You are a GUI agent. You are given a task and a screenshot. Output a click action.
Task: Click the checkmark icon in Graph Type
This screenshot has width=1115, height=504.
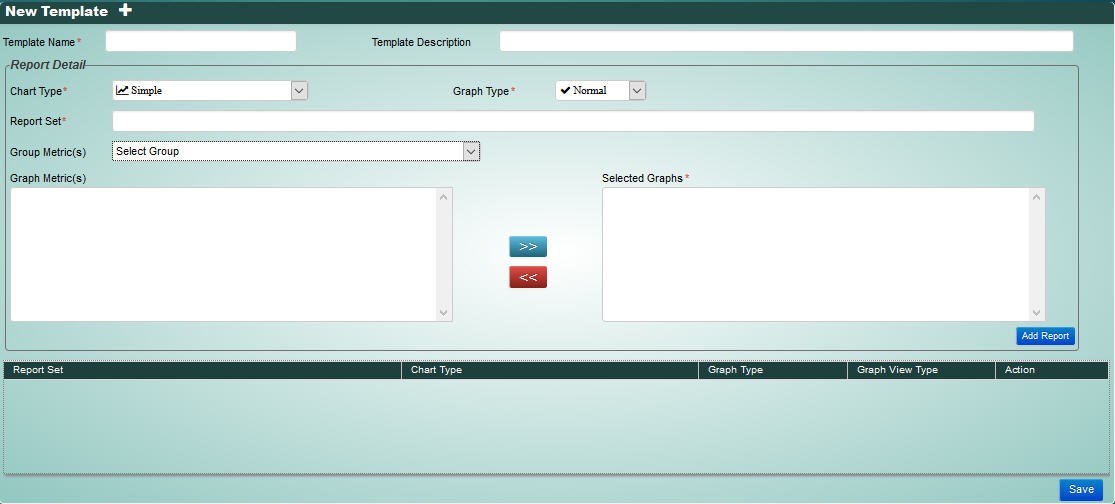tap(565, 90)
